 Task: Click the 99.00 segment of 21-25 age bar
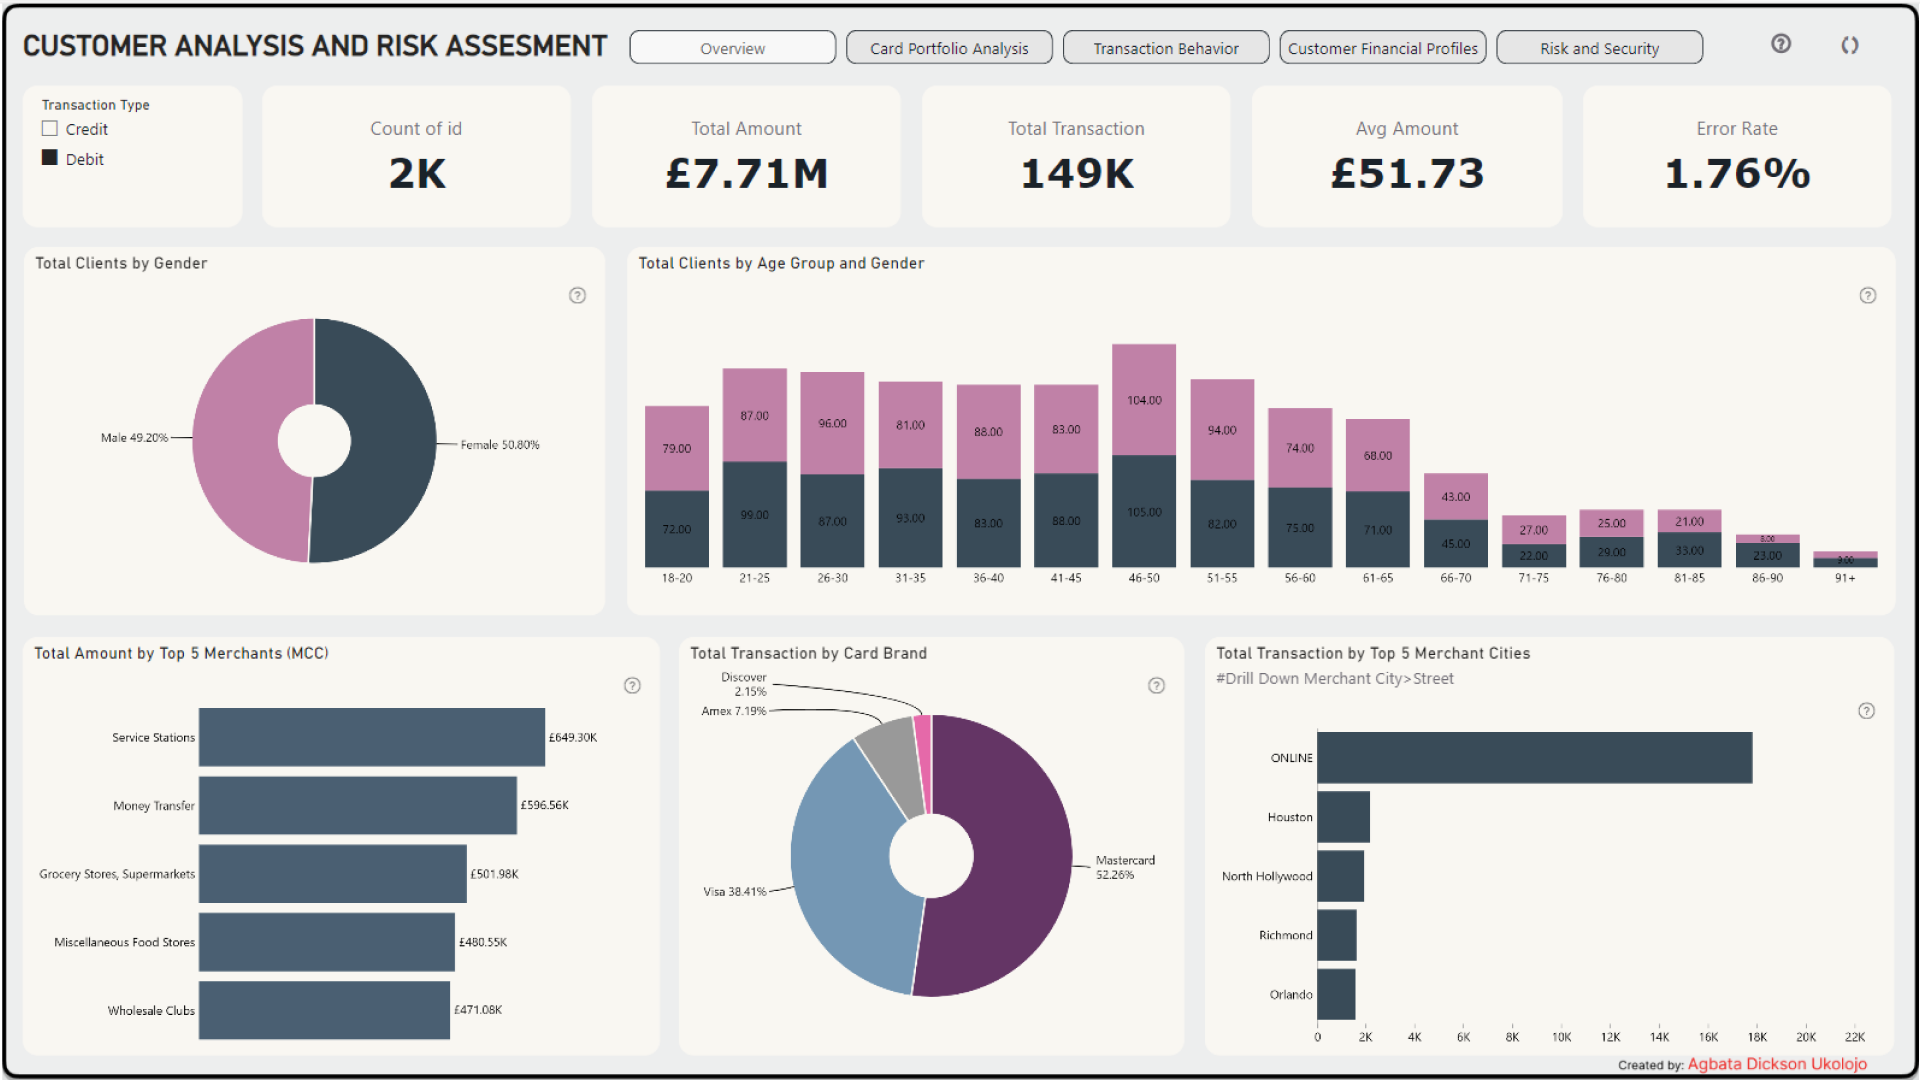(755, 515)
